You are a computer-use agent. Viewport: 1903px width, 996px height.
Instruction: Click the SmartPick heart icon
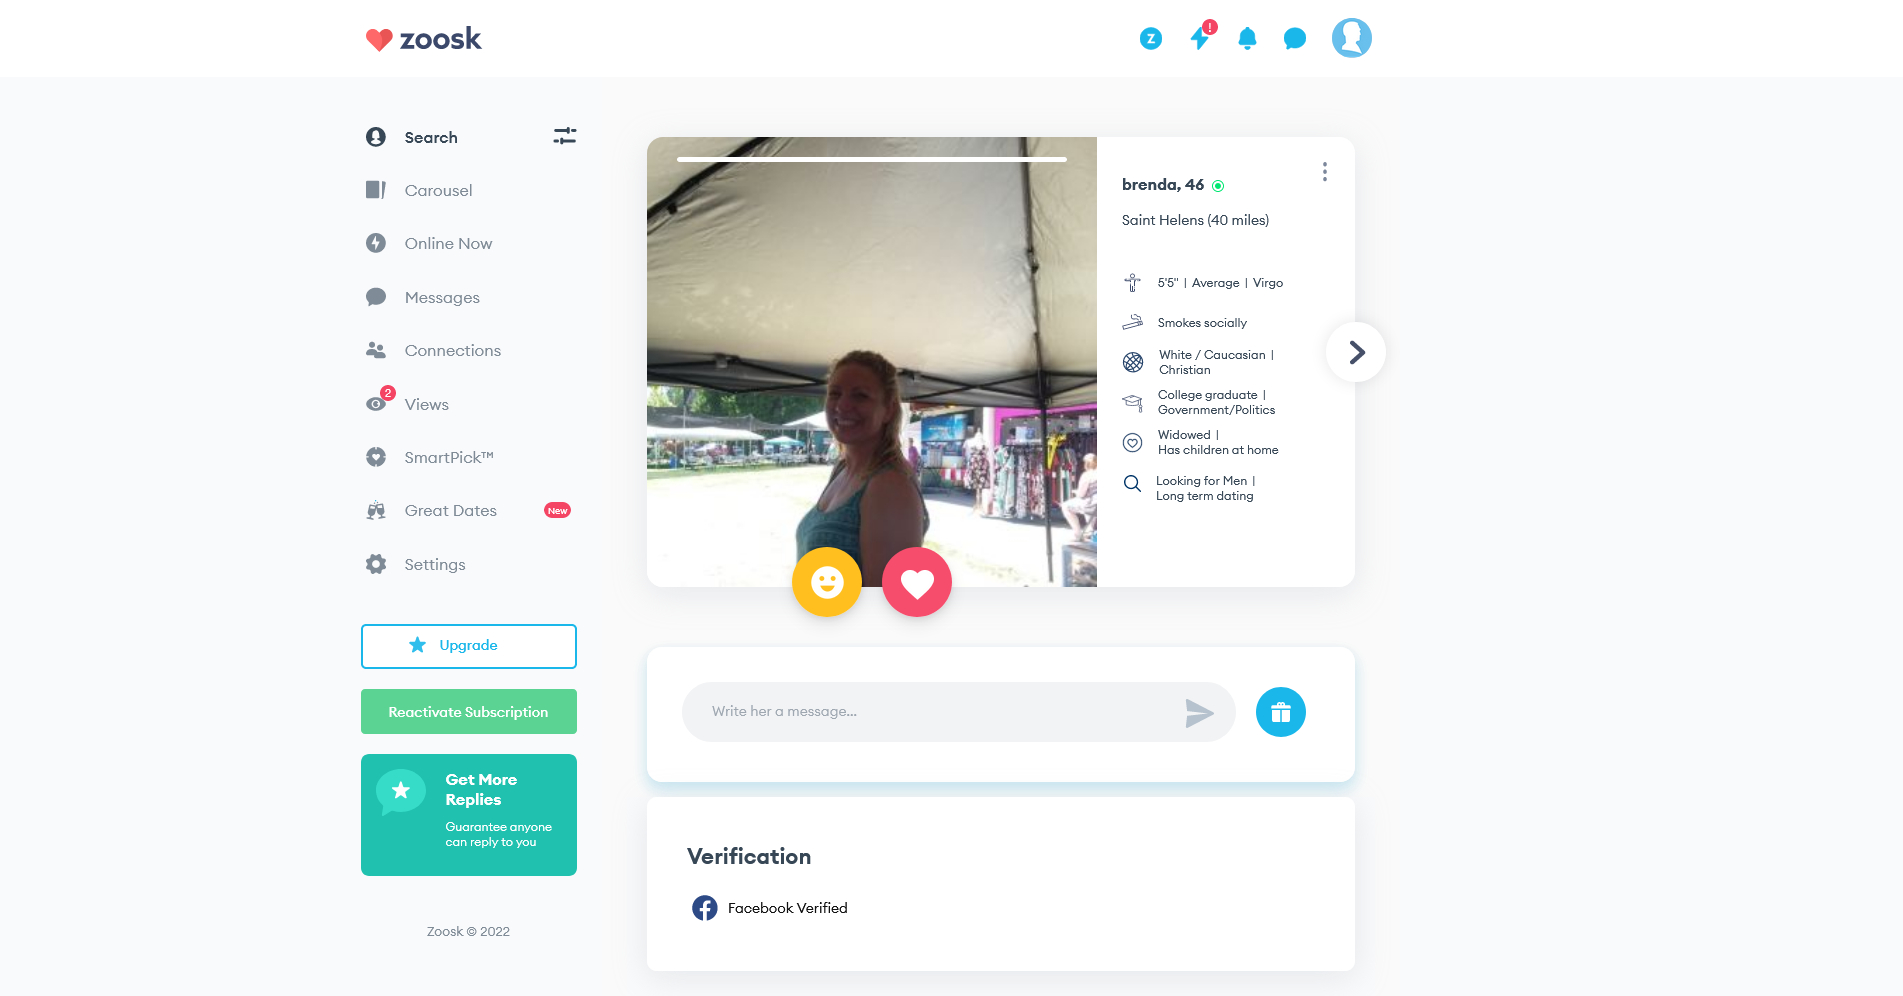pos(376,457)
